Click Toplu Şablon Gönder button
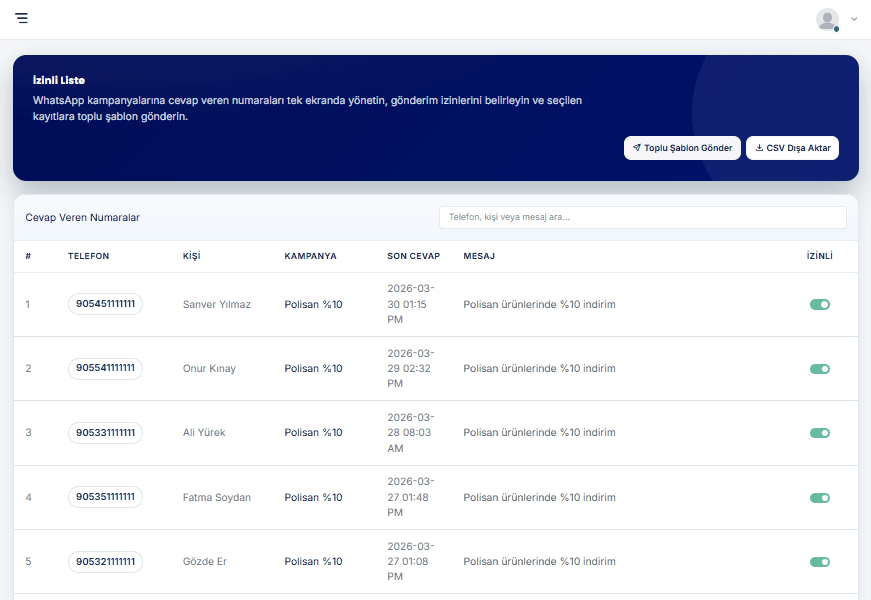Screen dimensions: 871x600 click(682, 148)
